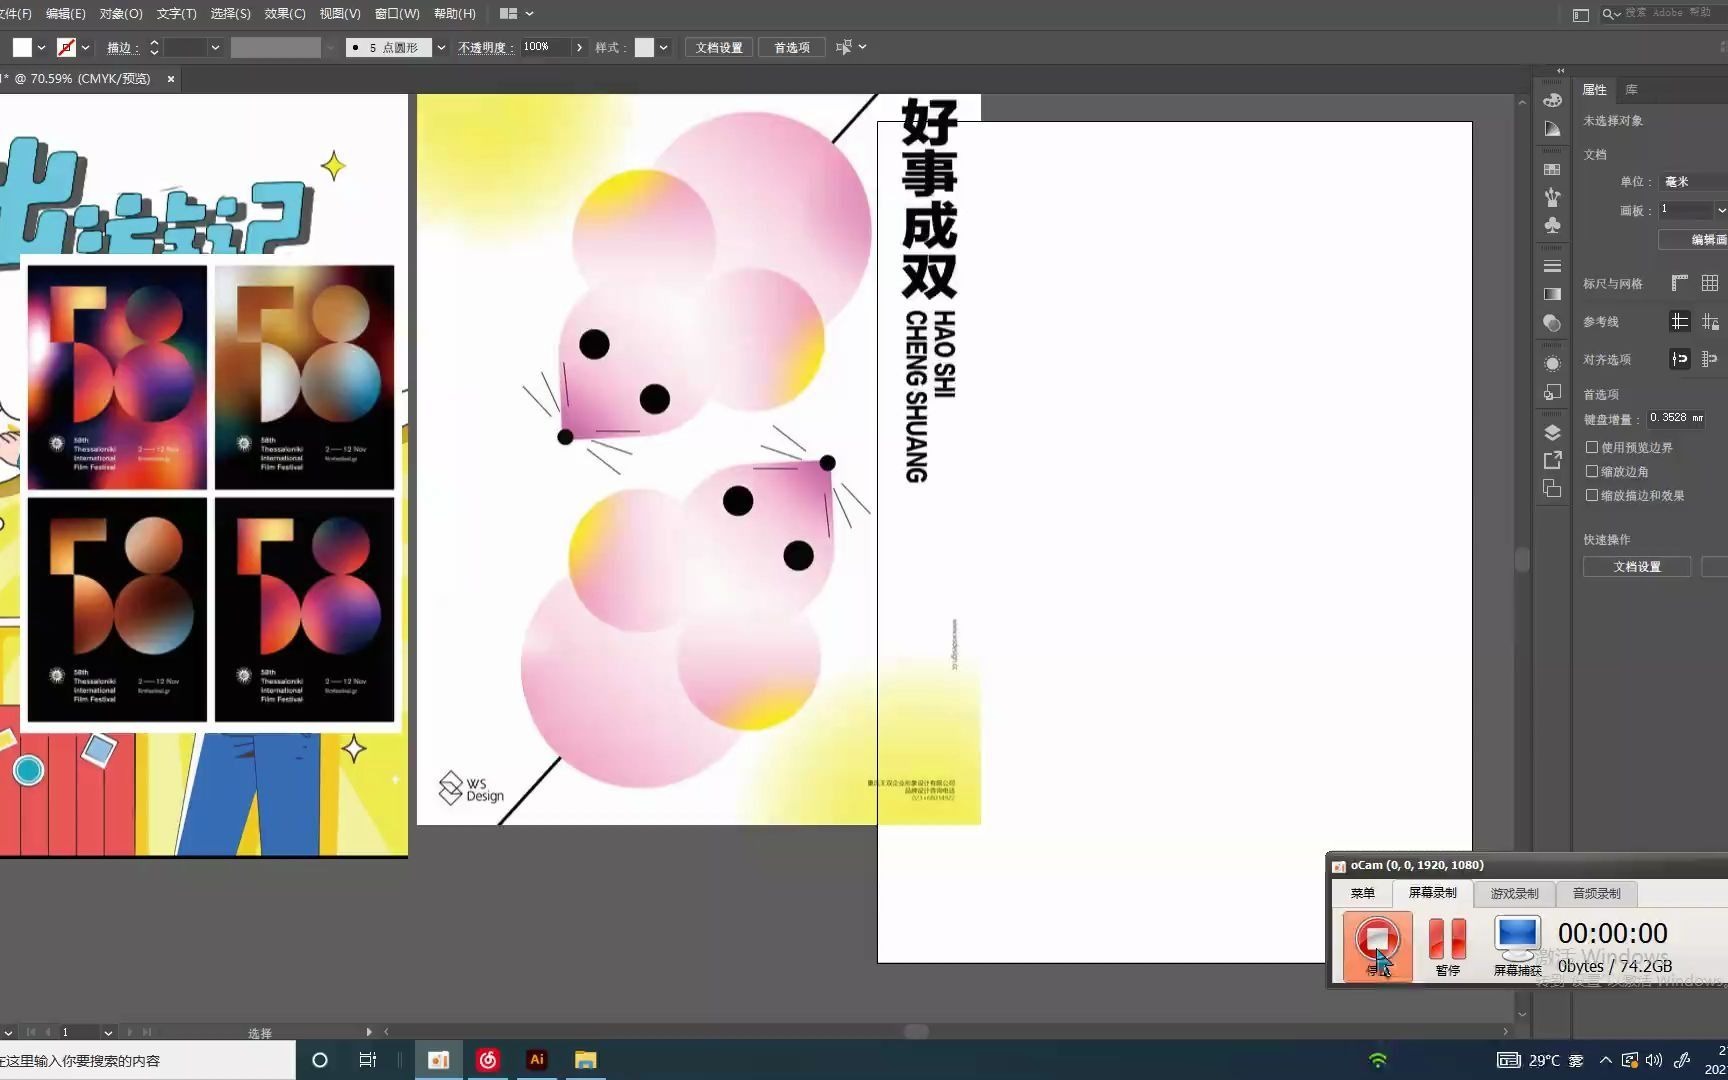Enable the 缩放边角 checkbox

[x=1592, y=471]
